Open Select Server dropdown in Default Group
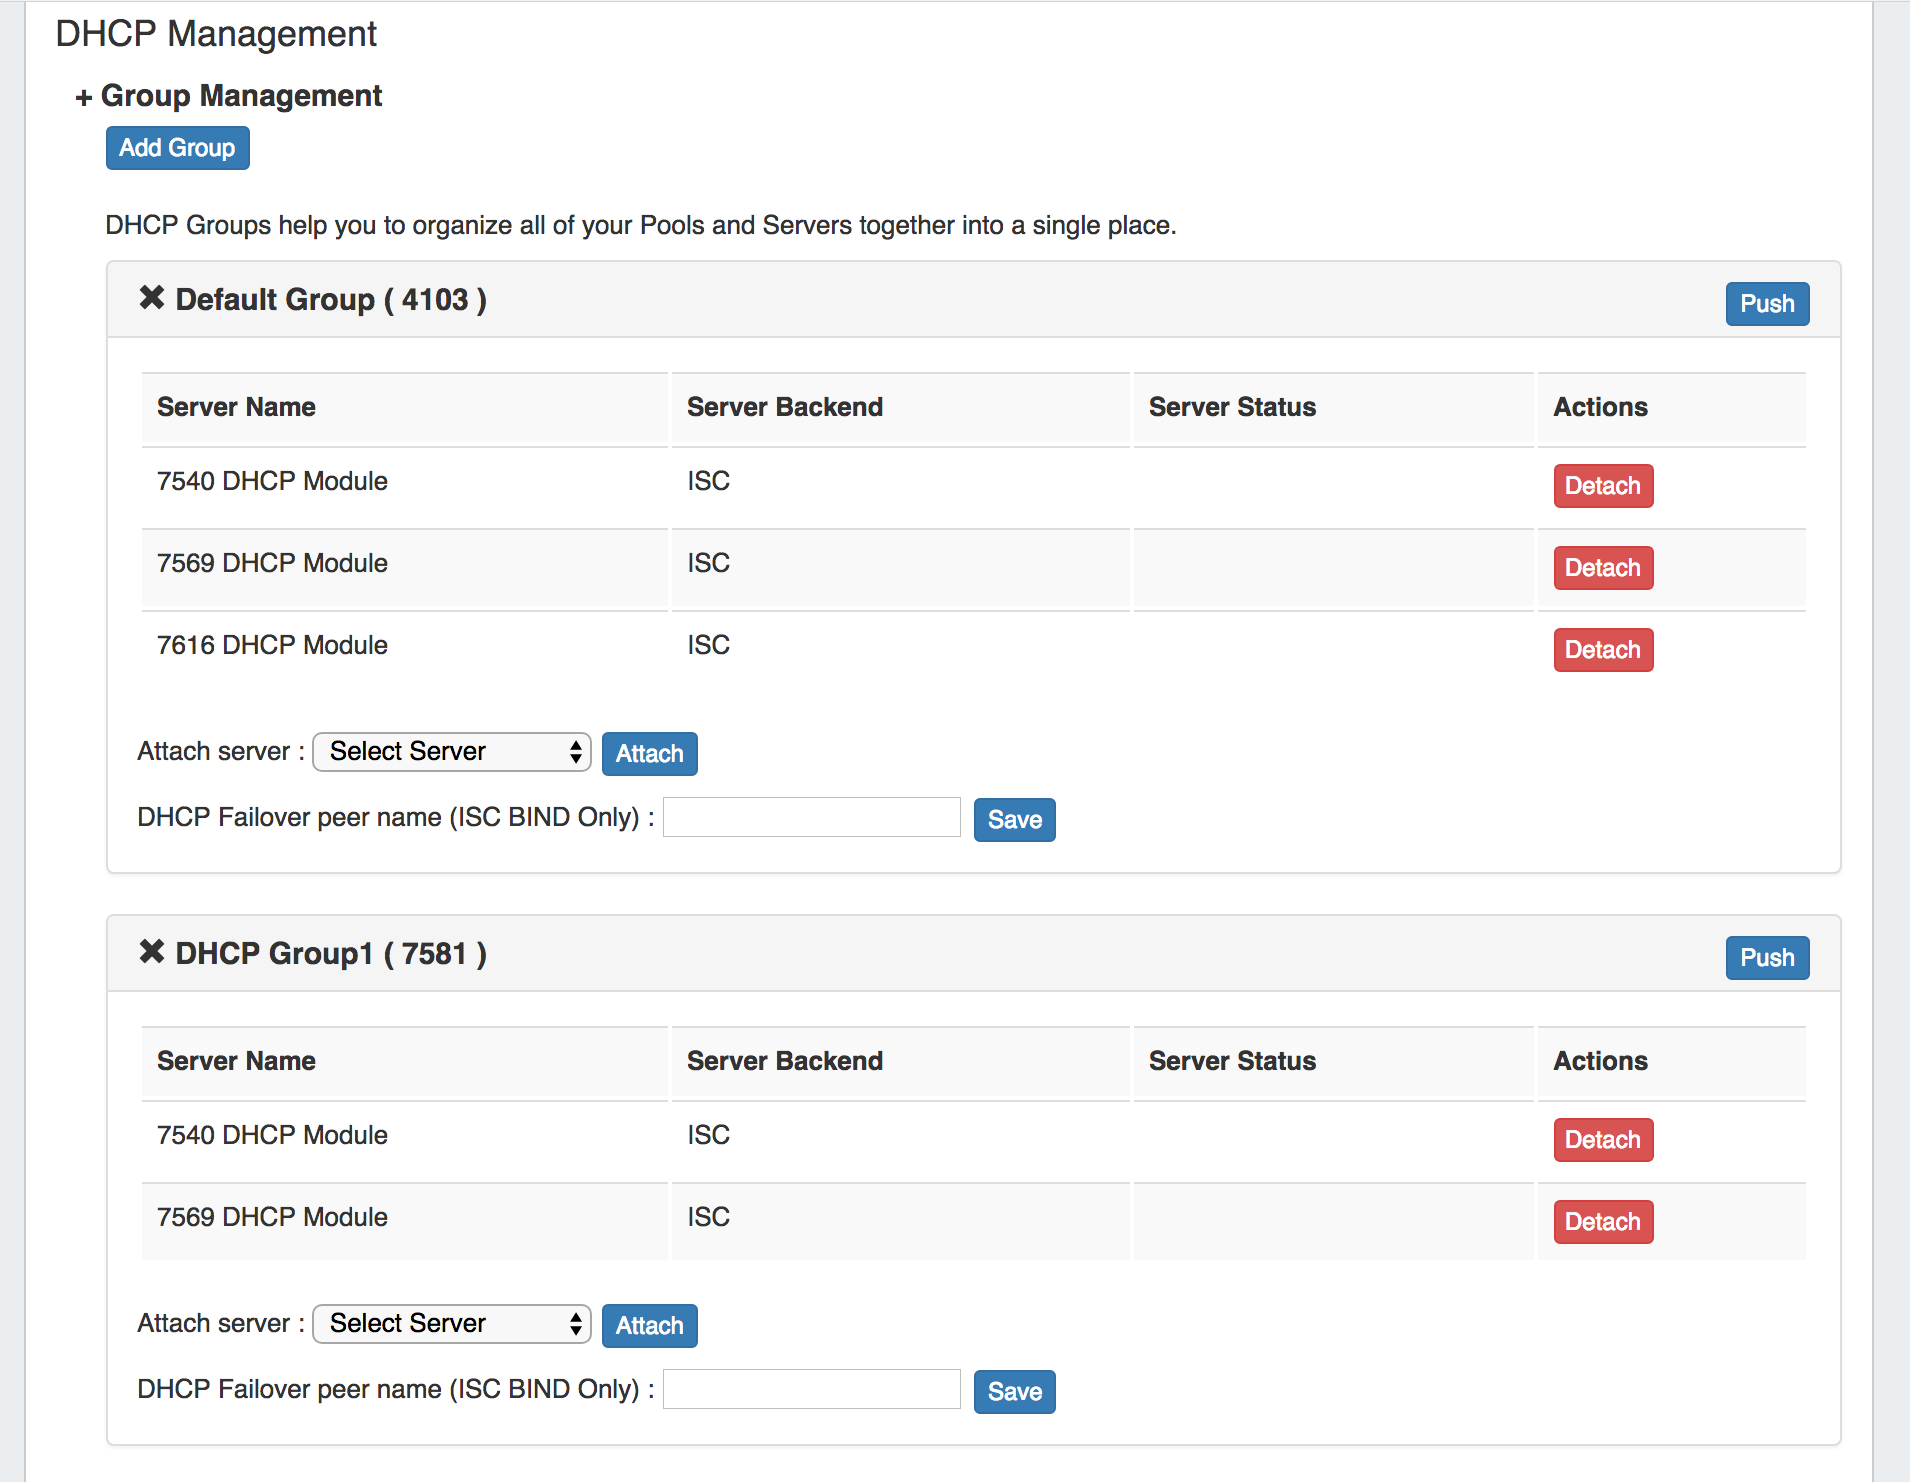The width and height of the screenshot is (1910, 1482). click(452, 752)
